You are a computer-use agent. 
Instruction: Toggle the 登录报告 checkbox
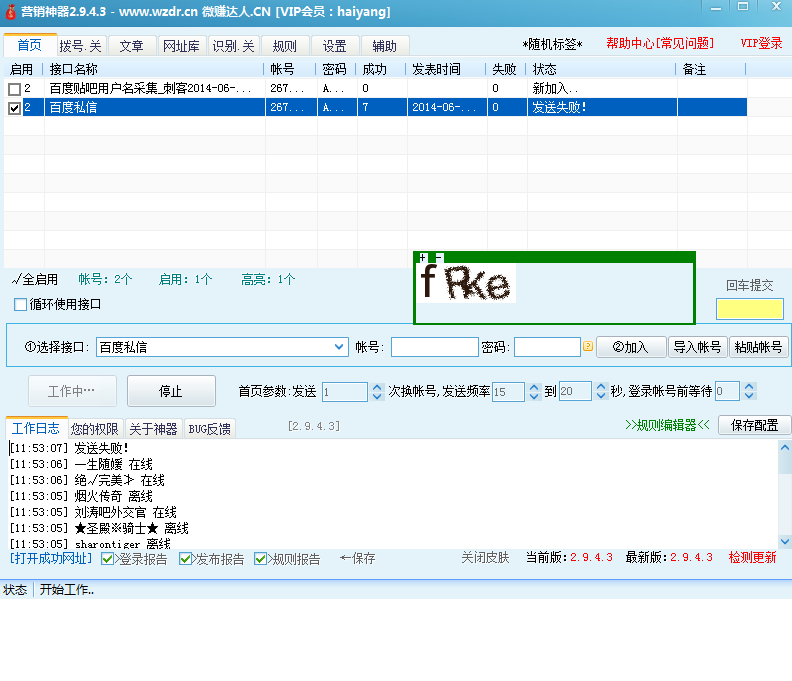[x=108, y=559]
